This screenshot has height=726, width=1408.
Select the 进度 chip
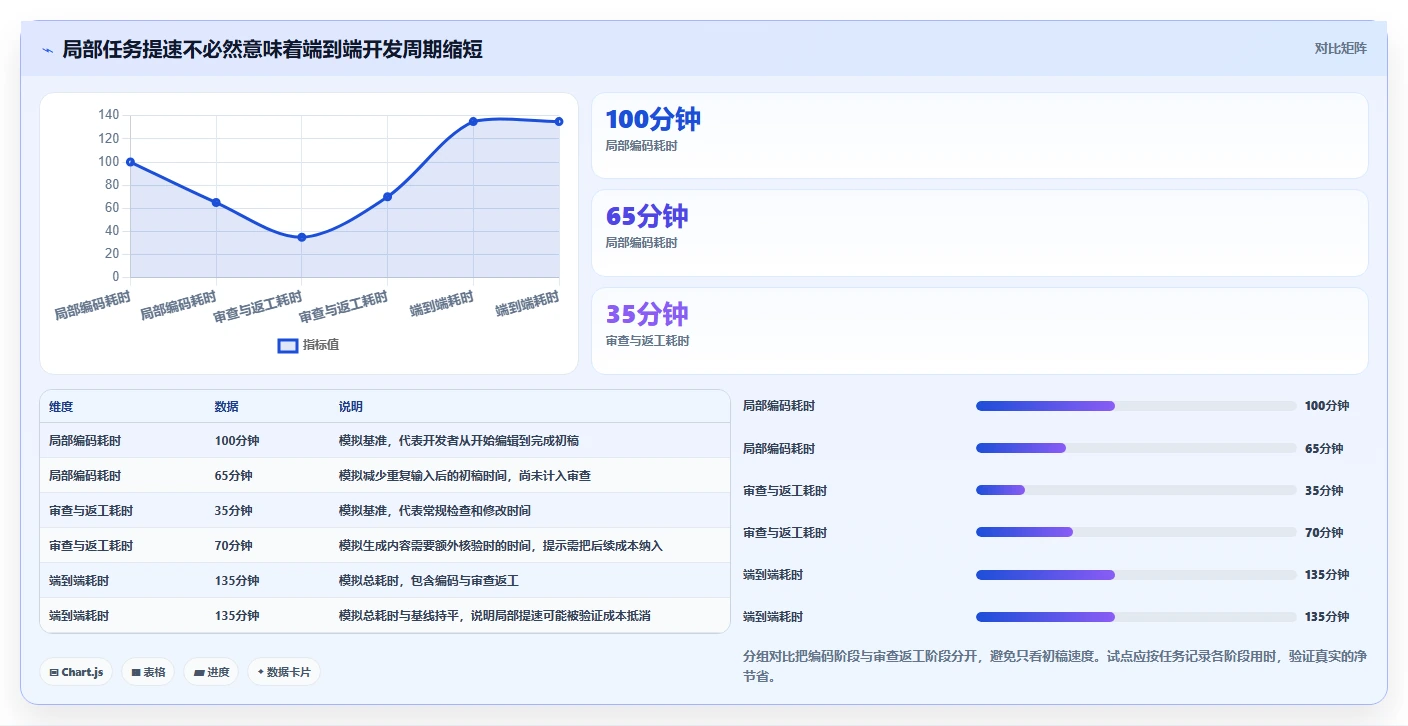211,672
